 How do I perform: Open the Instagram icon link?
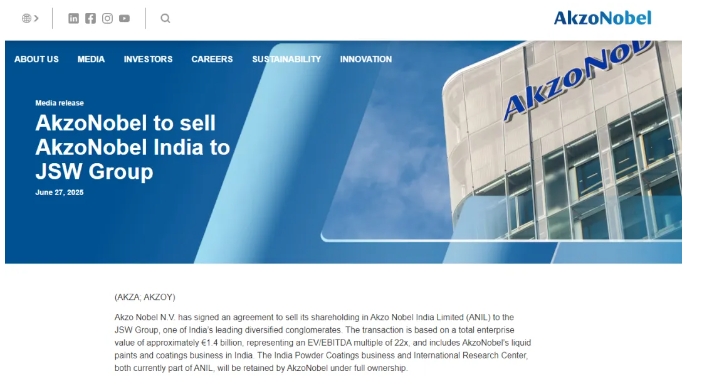(107, 18)
